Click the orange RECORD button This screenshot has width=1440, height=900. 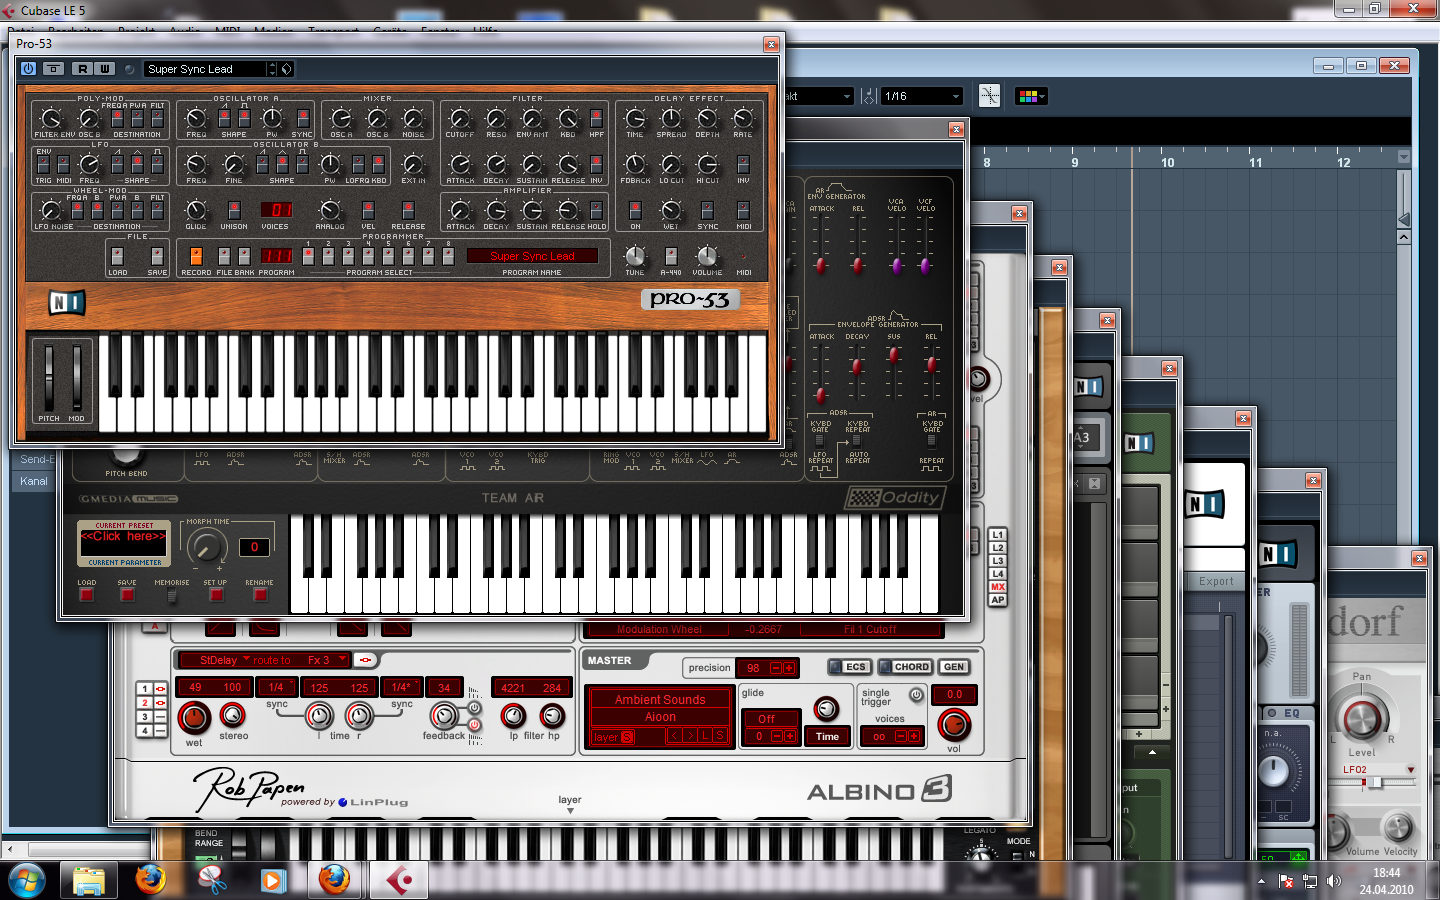pos(196,255)
